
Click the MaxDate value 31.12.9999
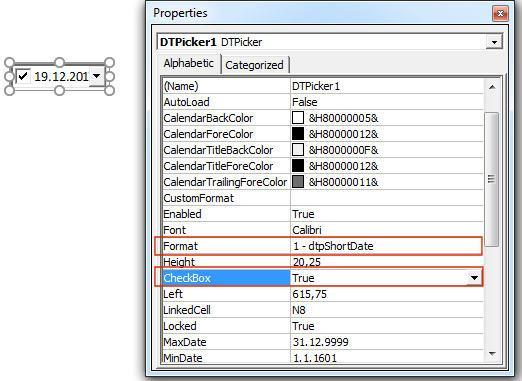coord(321,342)
